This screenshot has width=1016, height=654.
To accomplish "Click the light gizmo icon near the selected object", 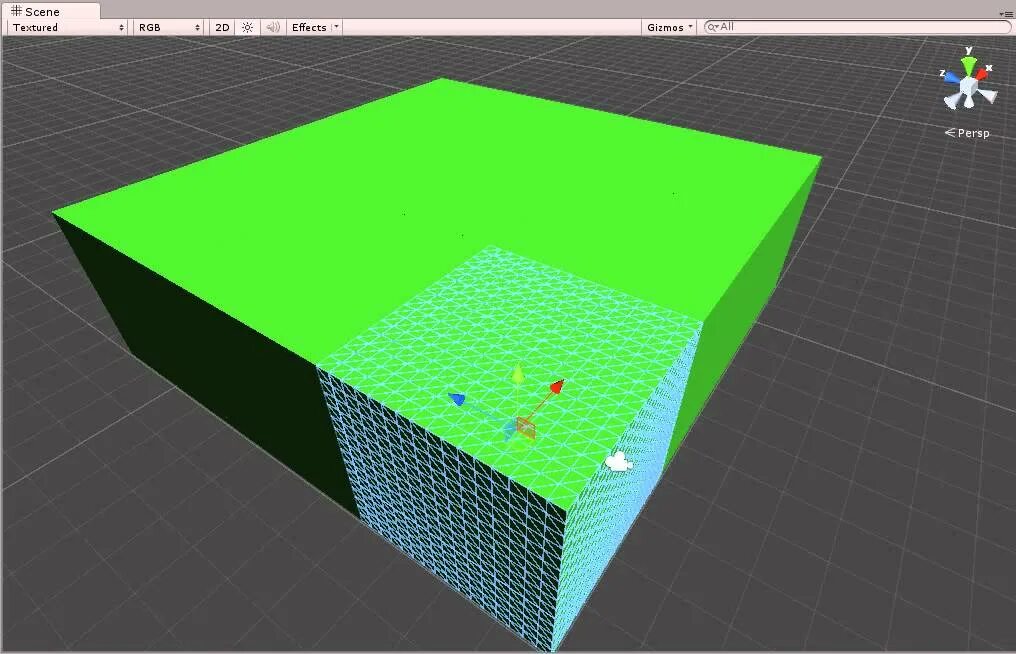I will click(618, 459).
